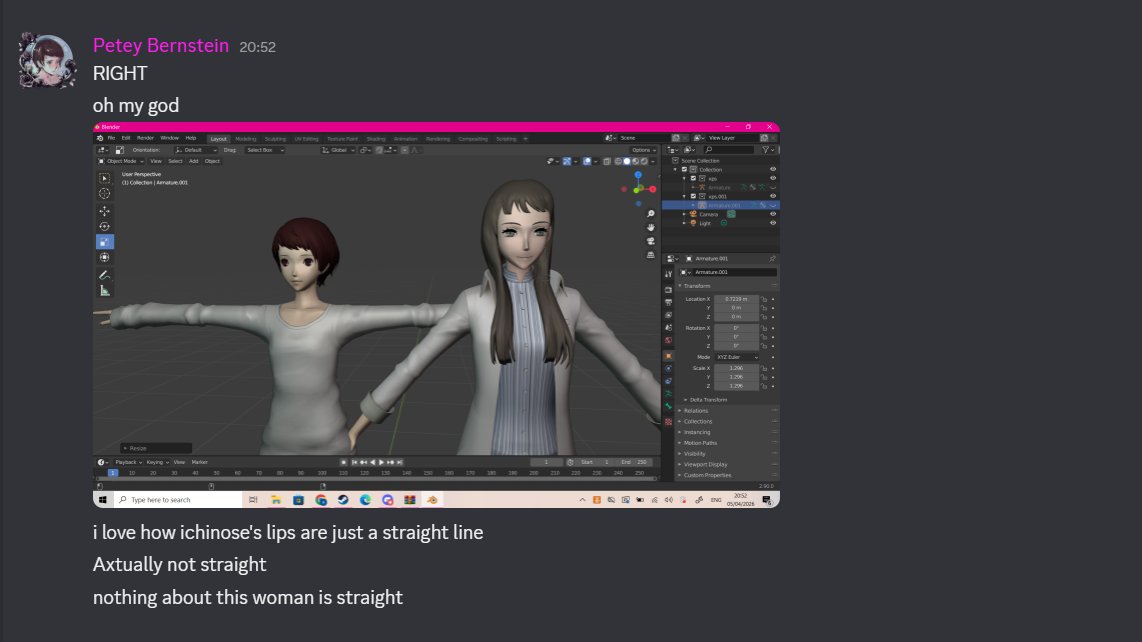Screen dimensions: 1142x642
Task: Open the Render properties tab icon
Action: point(669,289)
